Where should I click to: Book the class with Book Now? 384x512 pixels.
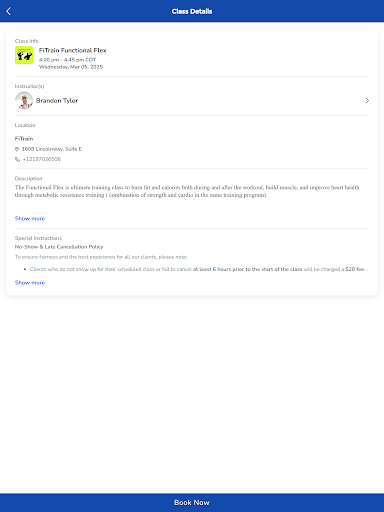tap(192, 502)
